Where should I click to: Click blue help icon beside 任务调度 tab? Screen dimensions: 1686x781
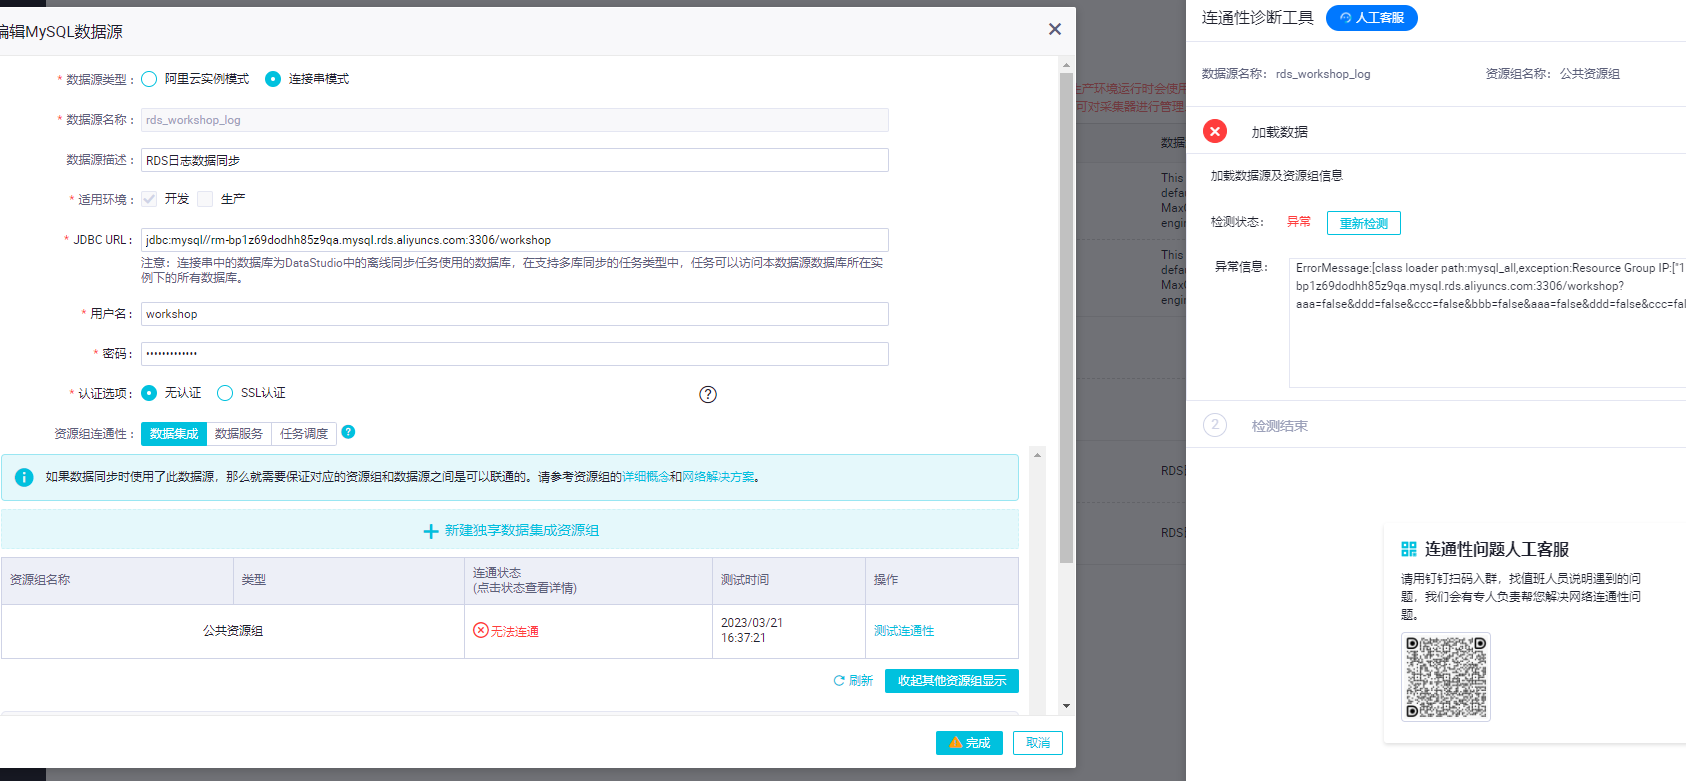[x=348, y=432]
